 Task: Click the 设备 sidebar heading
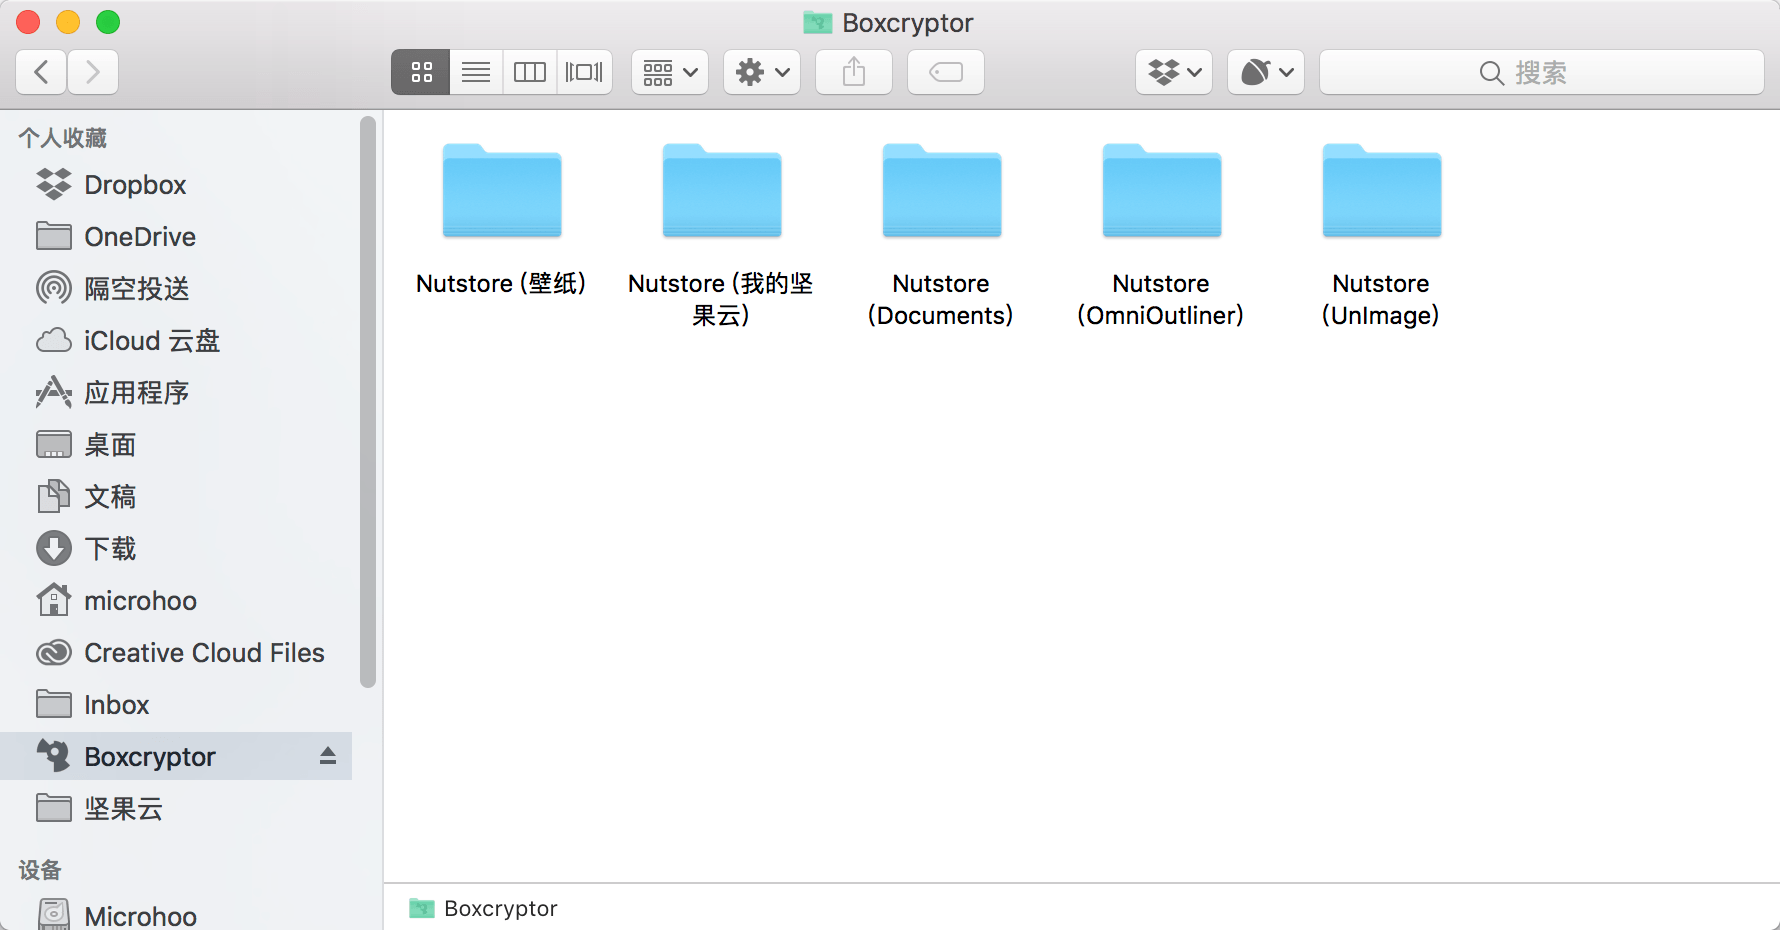pos(40,870)
